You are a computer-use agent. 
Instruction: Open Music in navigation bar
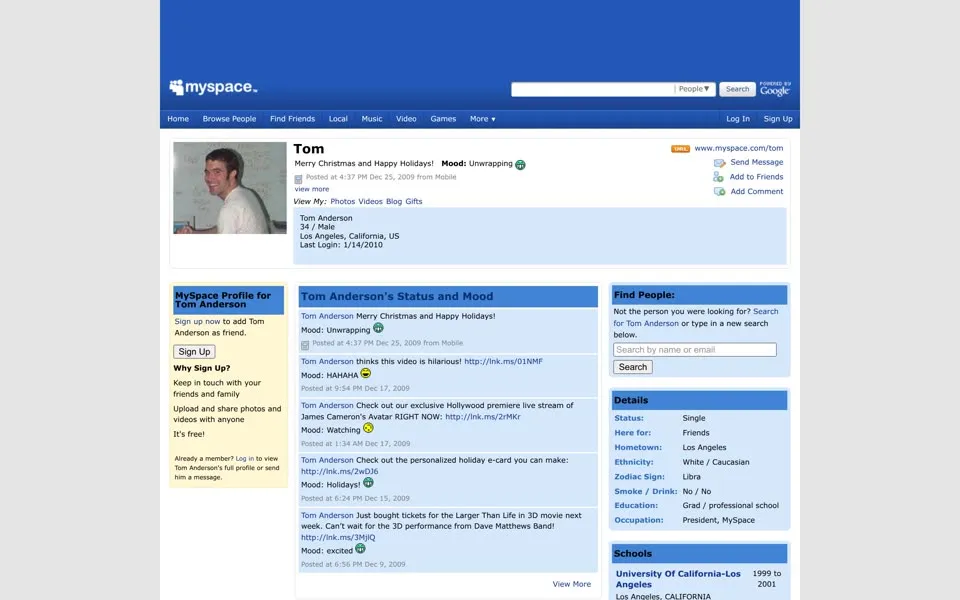click(372, 119)
